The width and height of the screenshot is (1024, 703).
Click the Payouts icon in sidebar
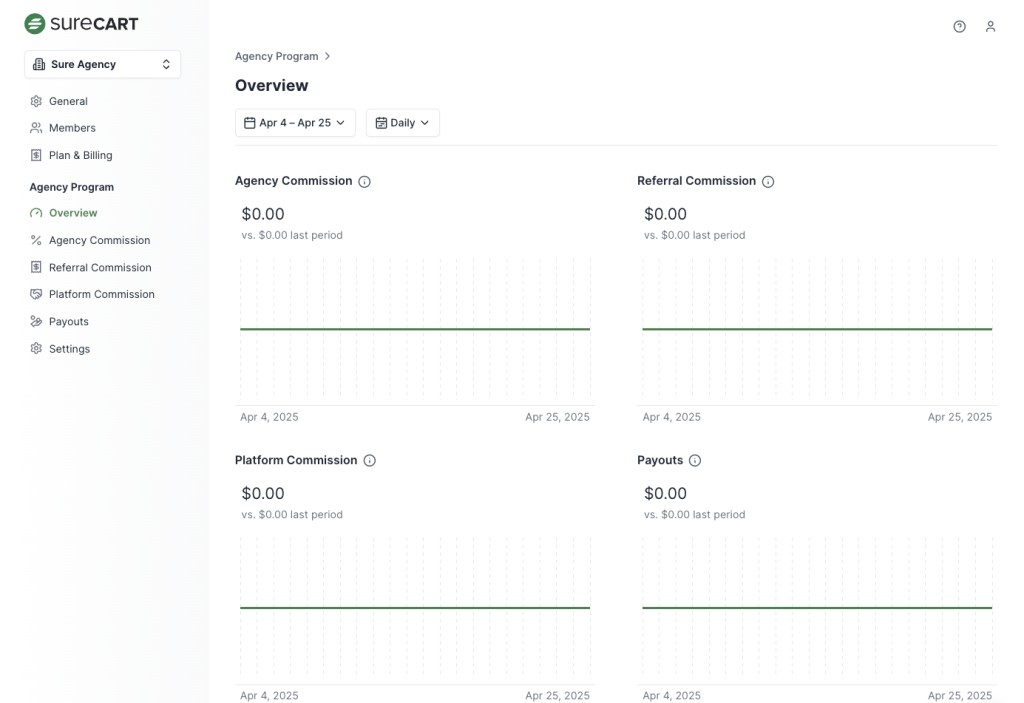point(36,322)
